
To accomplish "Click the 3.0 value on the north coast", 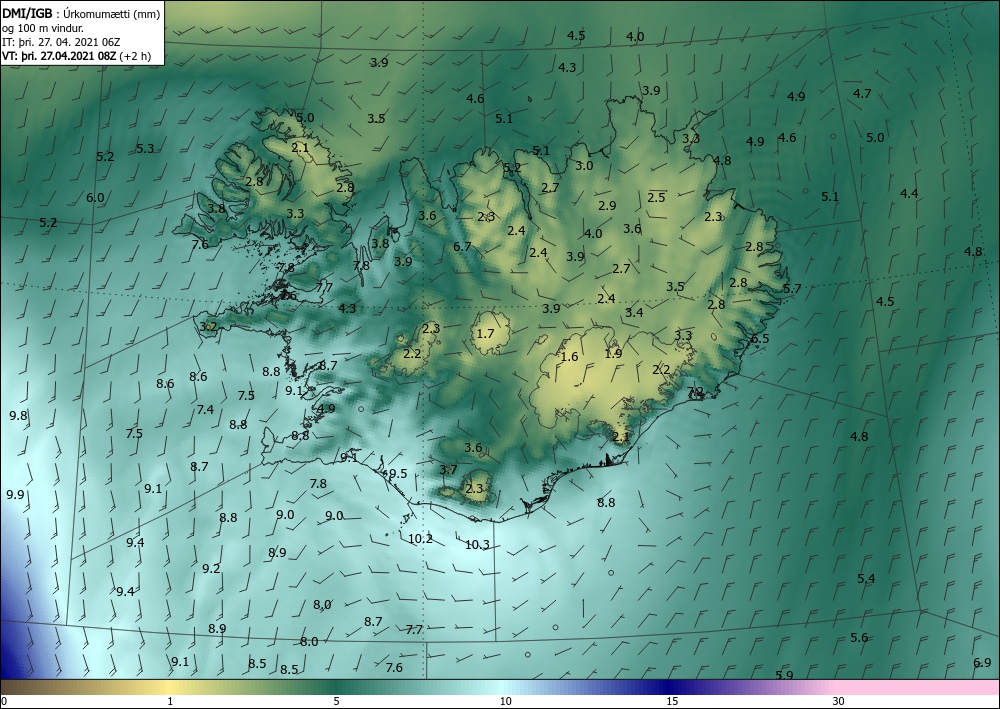I will pos(584,166).
